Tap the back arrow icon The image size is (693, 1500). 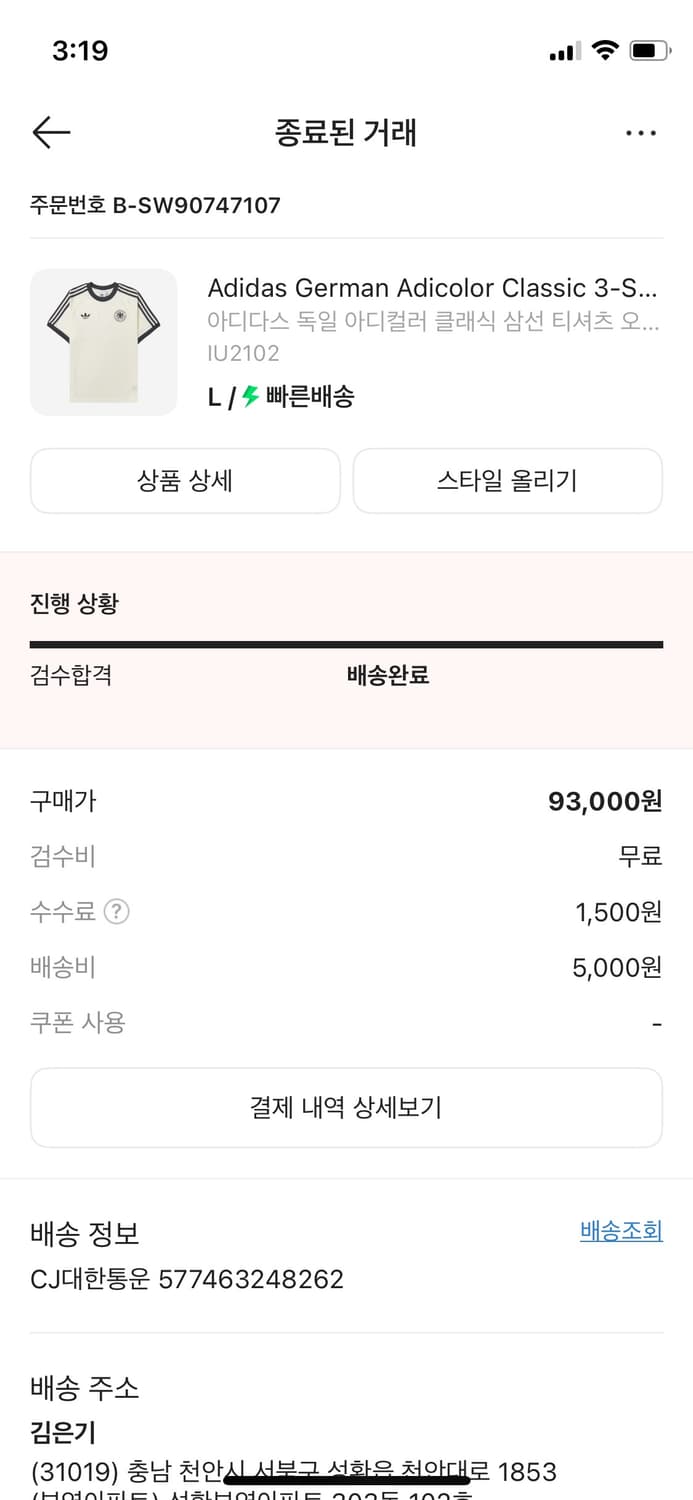coord(51,132)
